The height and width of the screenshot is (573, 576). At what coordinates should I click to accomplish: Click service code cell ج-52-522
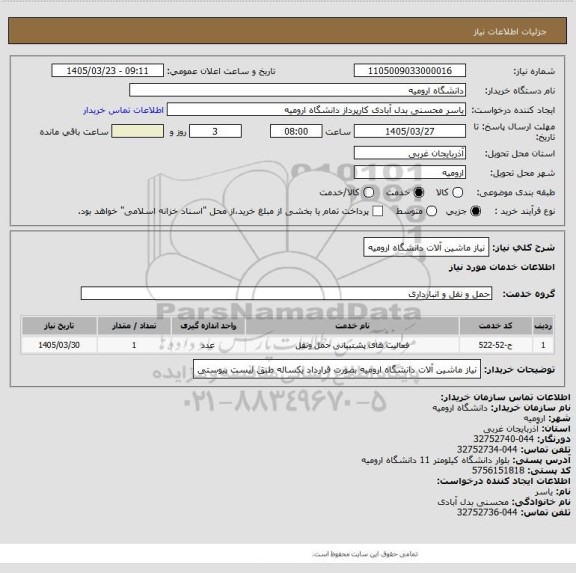(495, 345)
